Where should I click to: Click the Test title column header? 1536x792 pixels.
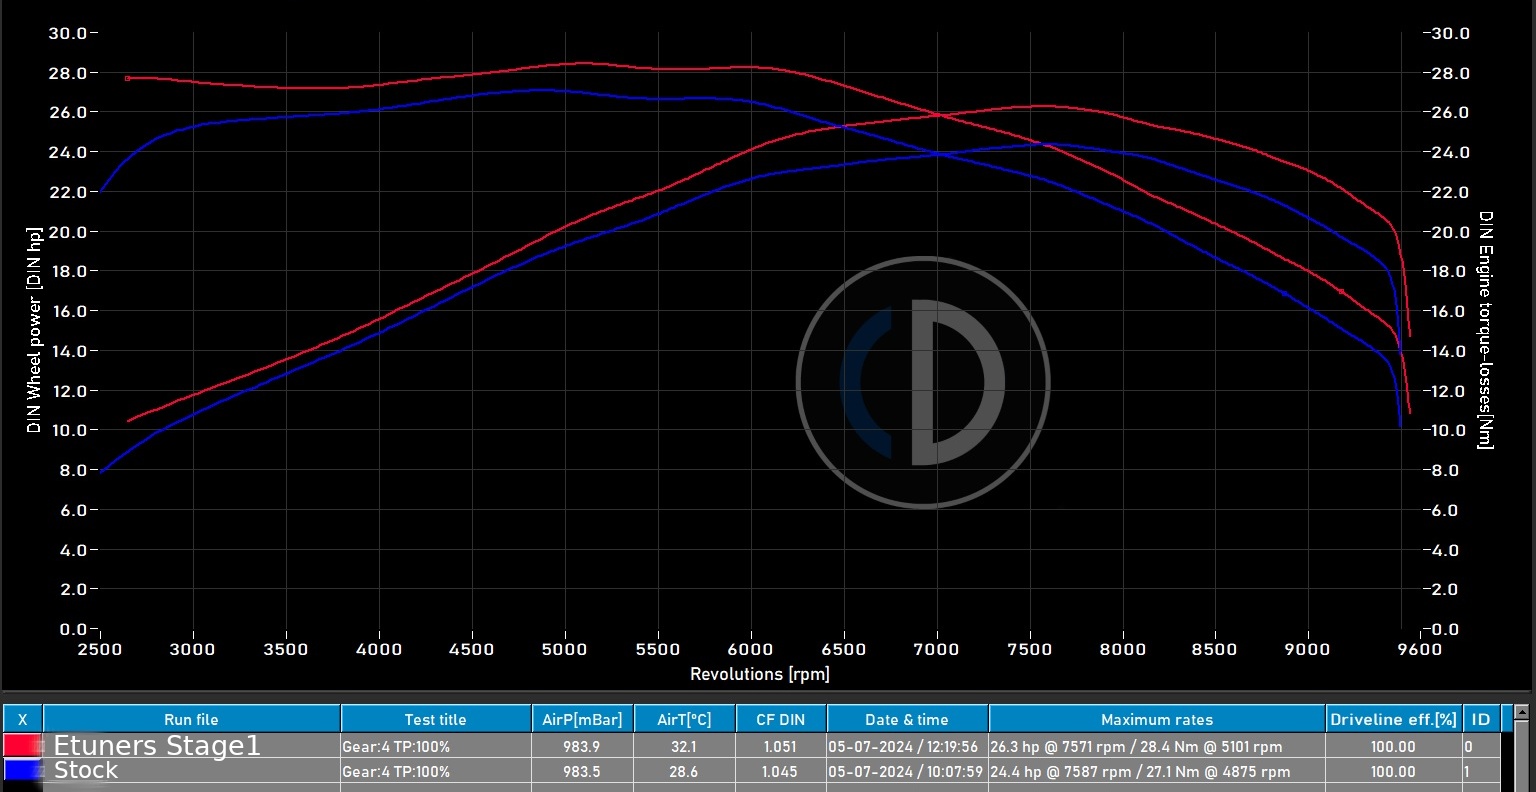click(435, 719)
